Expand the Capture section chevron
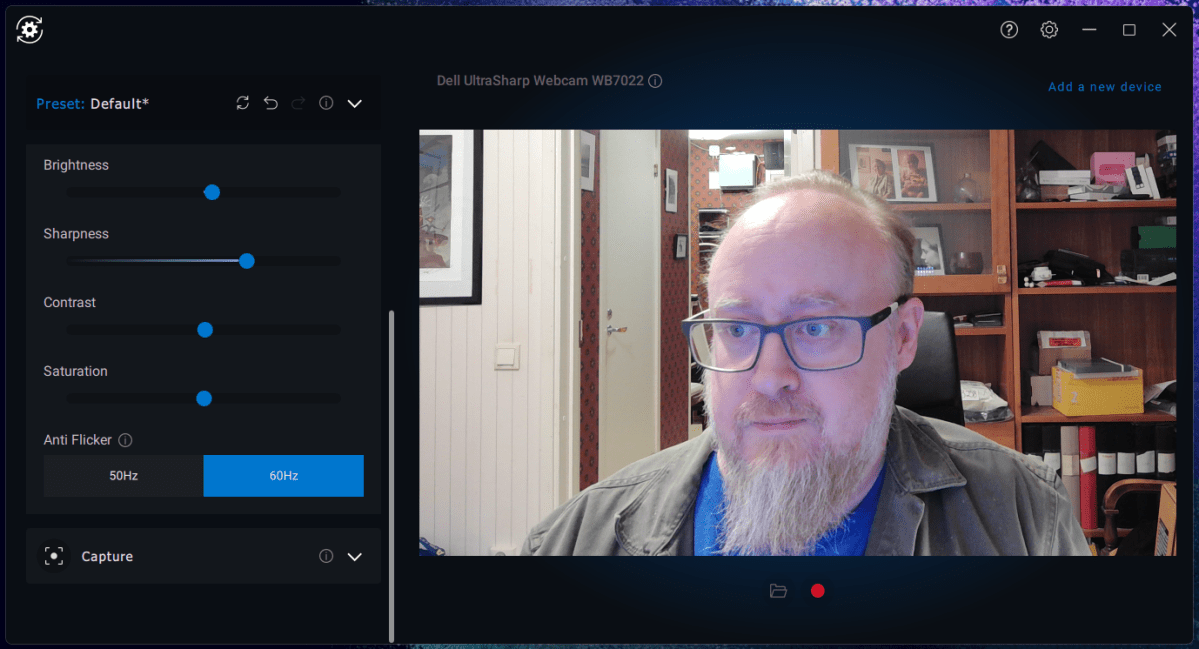1199x649 pixels. (354, 557)
